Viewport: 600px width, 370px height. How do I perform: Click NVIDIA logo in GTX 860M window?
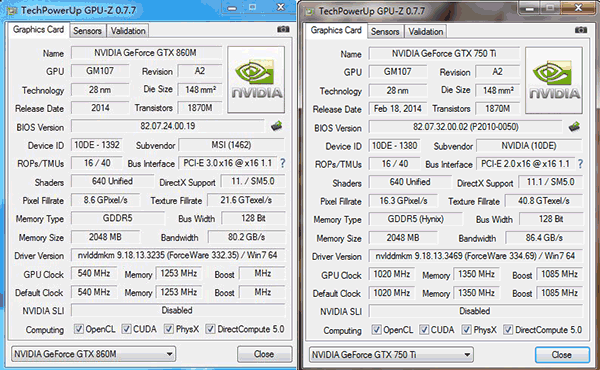256,80
